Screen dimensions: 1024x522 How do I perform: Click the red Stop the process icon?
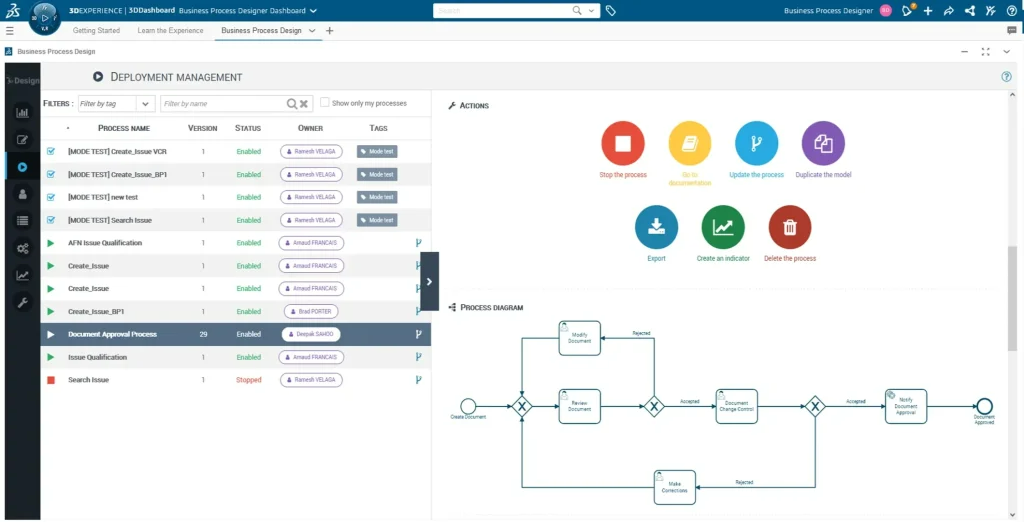[623, 143]
